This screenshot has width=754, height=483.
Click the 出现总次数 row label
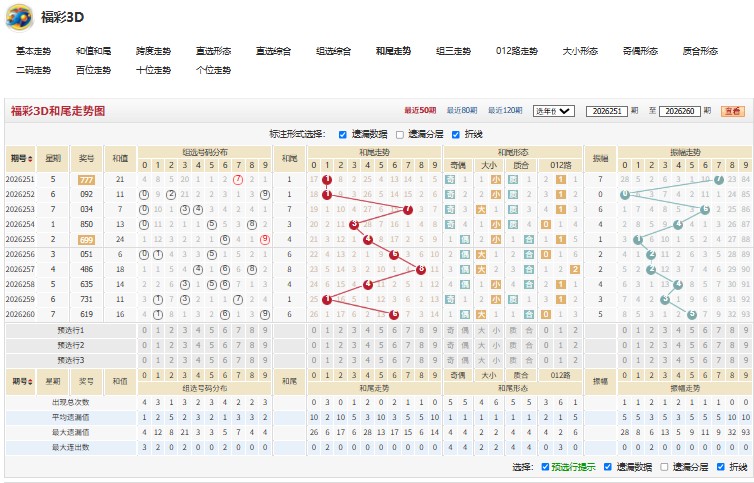pos(71,403)
